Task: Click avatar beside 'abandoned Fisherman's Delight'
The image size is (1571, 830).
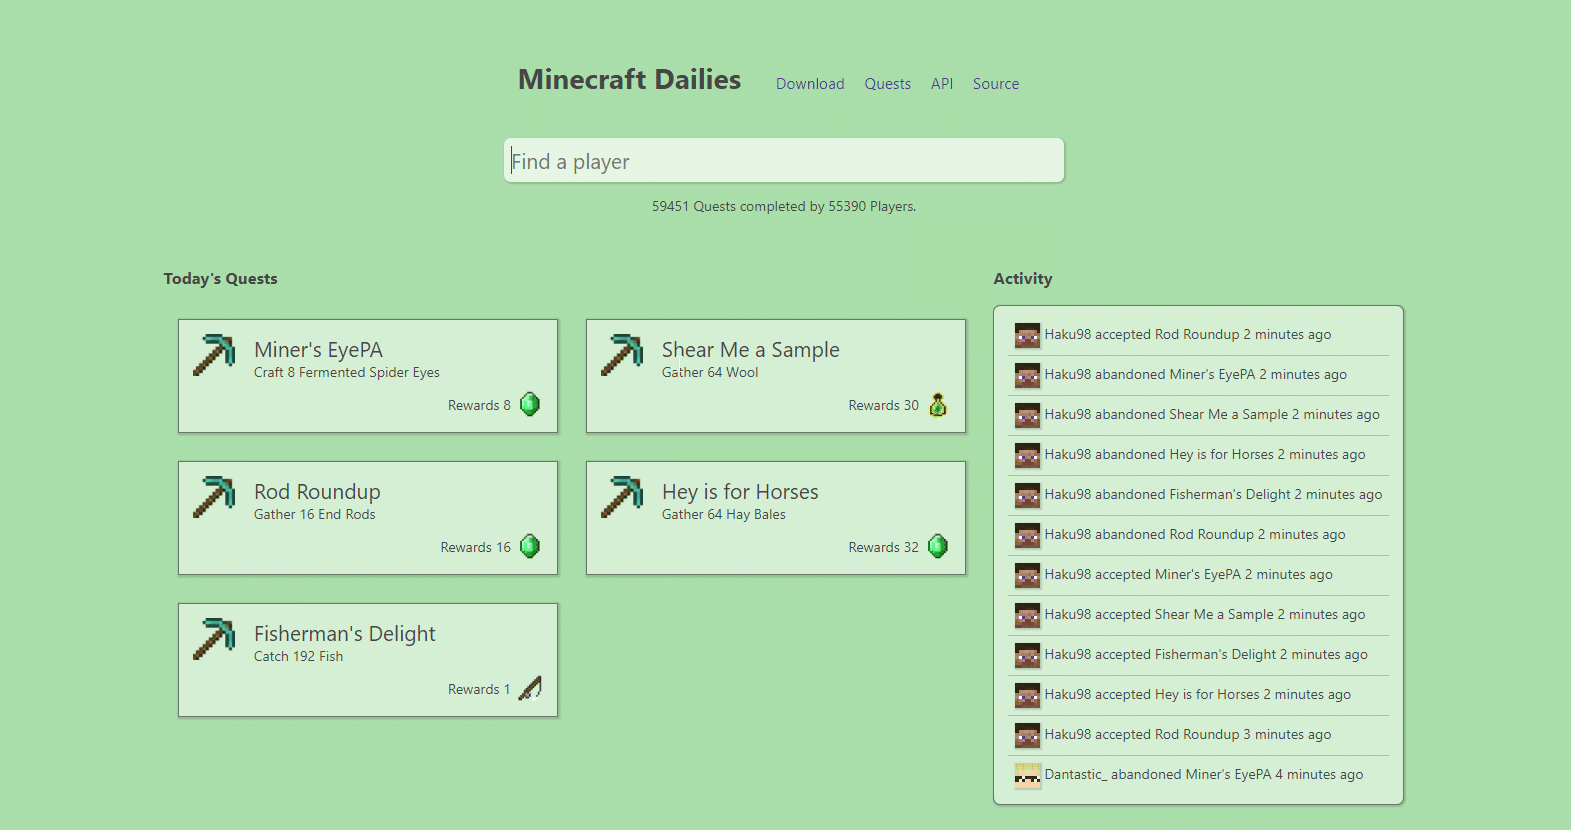Action: click(1027, 495)
